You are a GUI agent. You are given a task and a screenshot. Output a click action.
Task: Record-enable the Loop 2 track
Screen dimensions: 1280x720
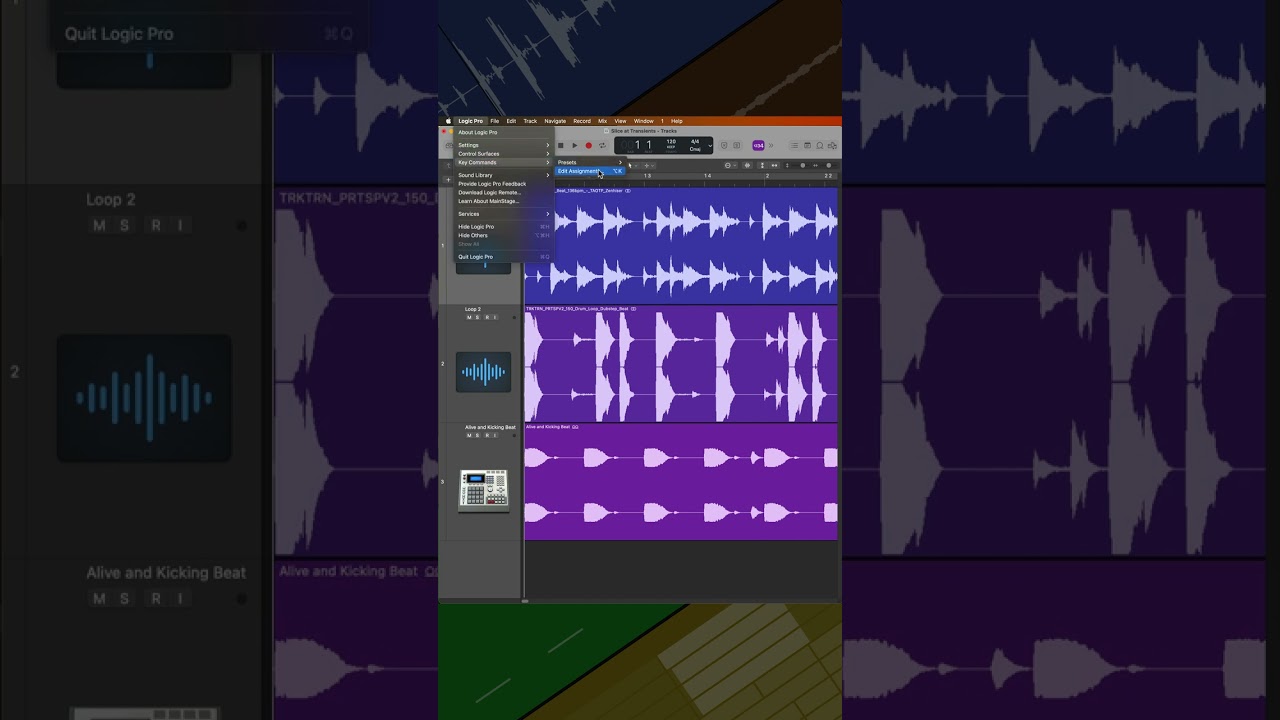coord(486,317)
